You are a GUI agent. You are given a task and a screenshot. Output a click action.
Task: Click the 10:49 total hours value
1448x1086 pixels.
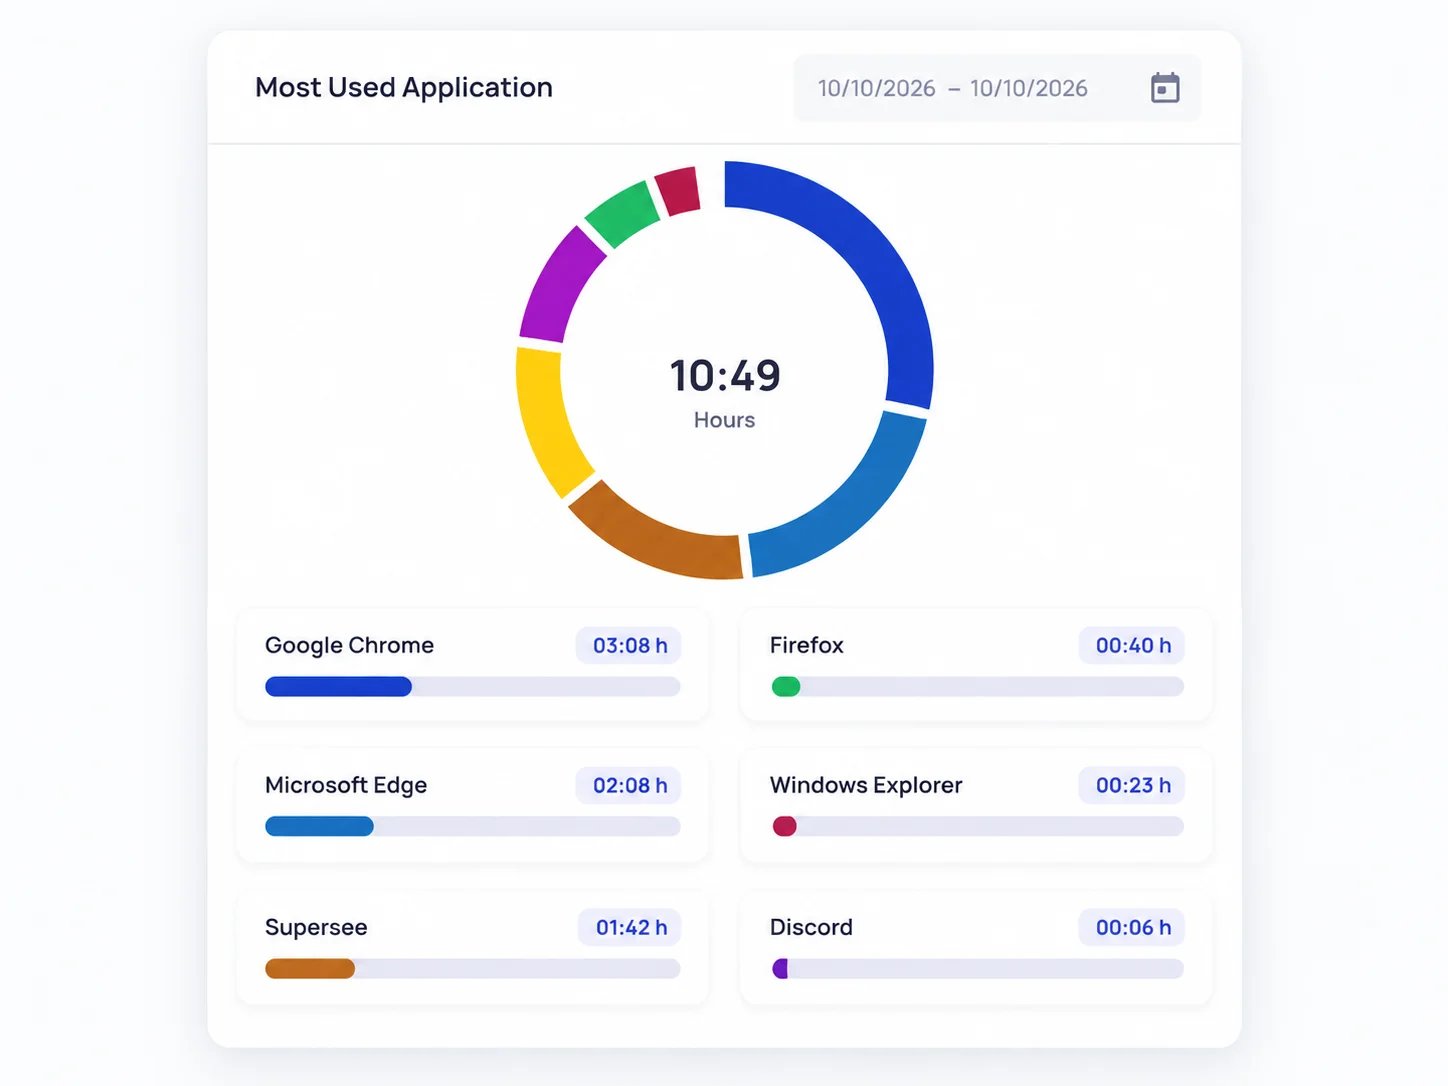(x=725, y=376)
